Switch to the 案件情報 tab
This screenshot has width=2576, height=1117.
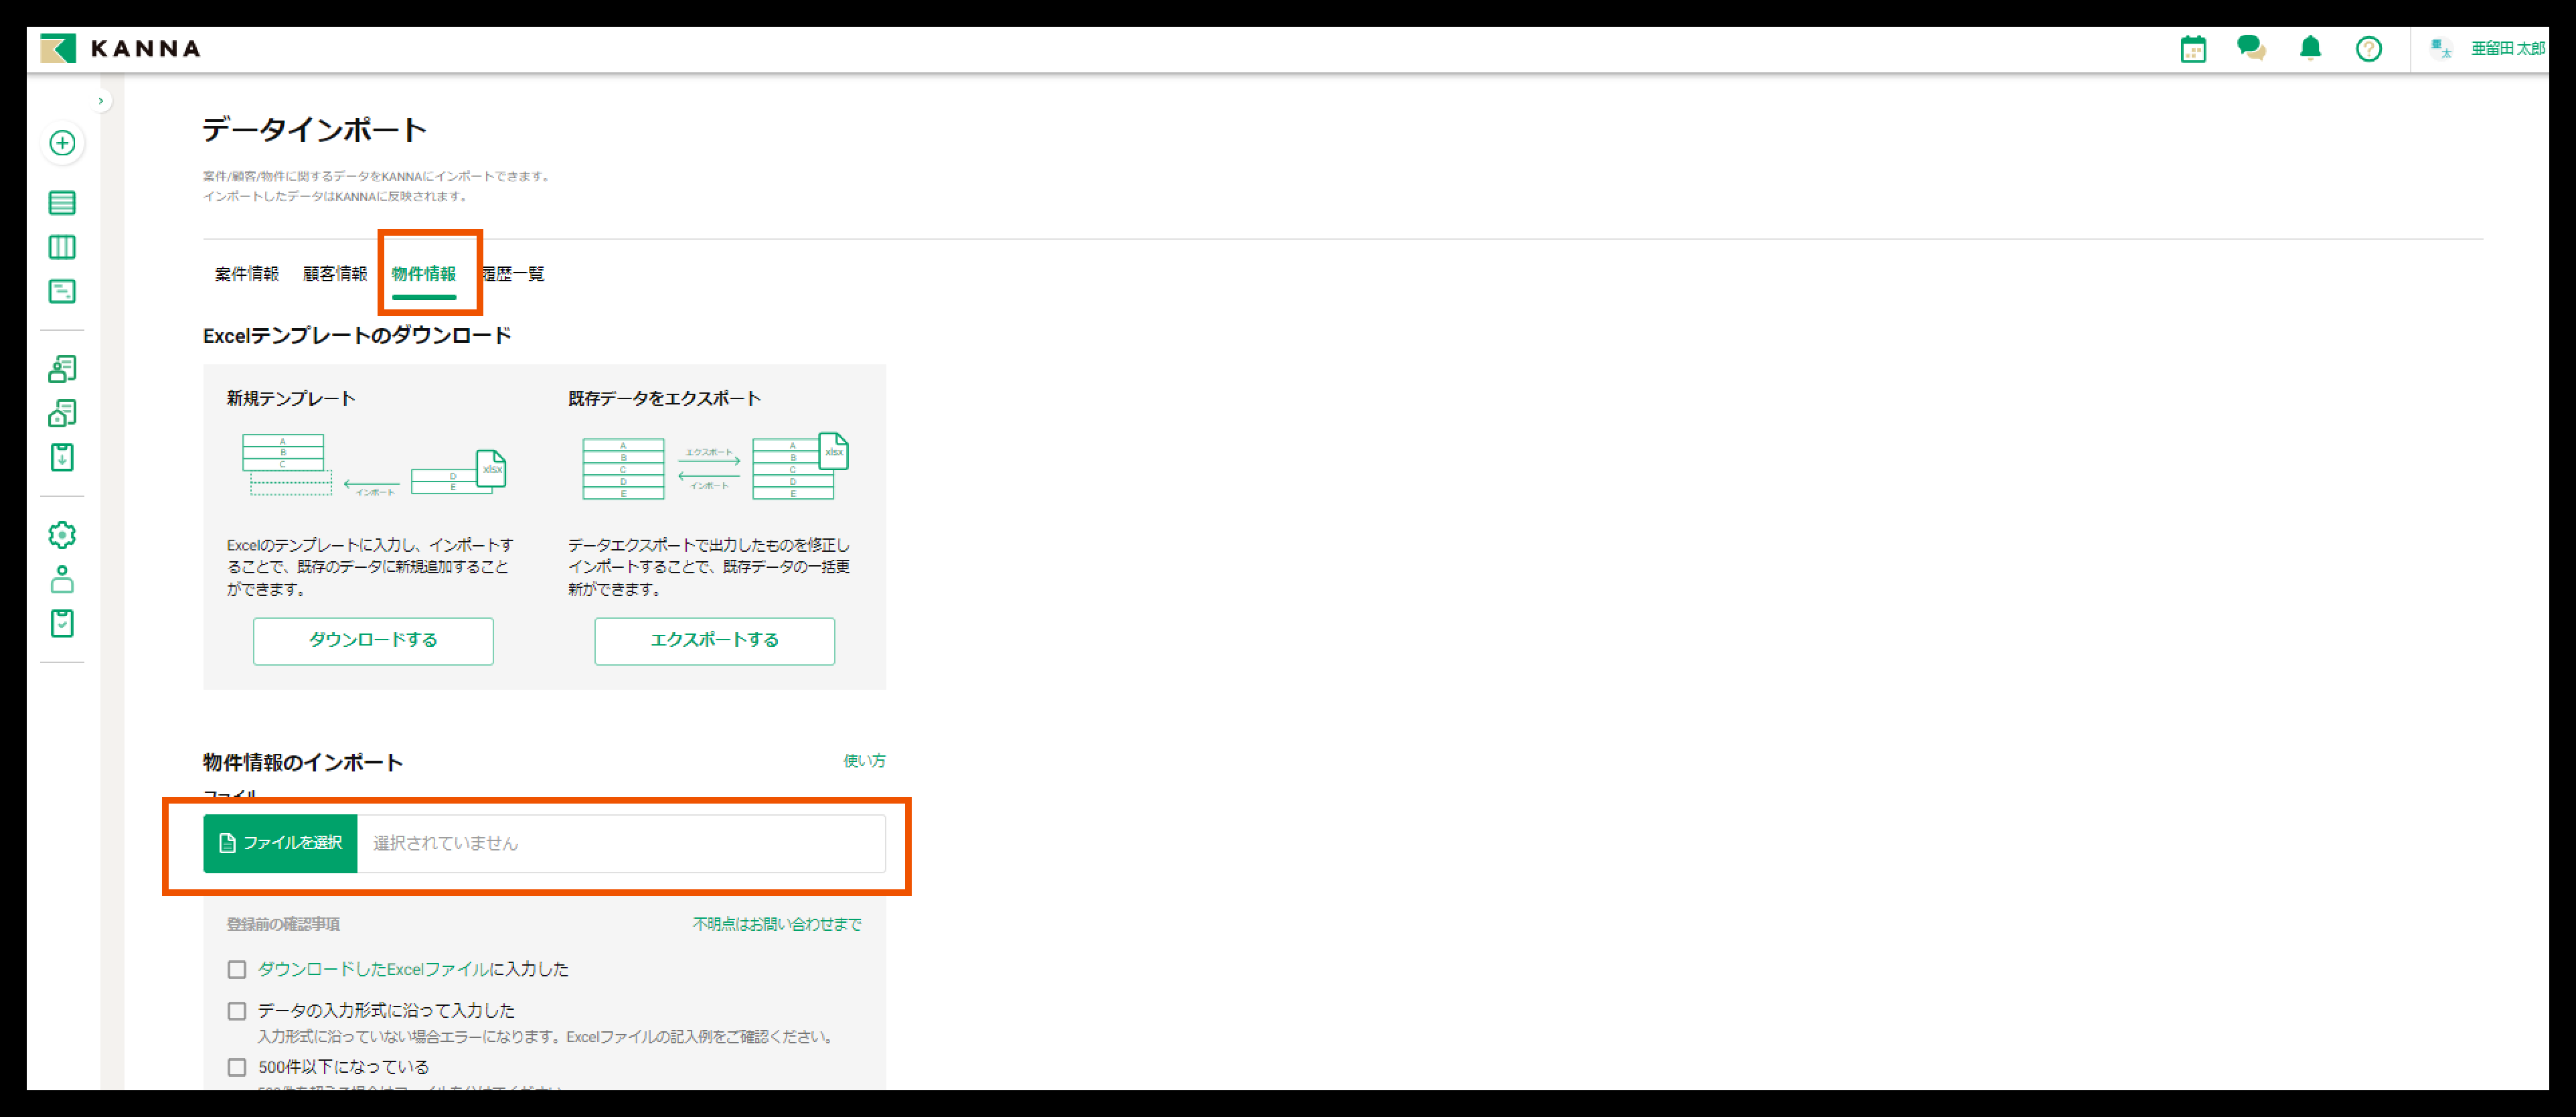[x=246, y=274]
